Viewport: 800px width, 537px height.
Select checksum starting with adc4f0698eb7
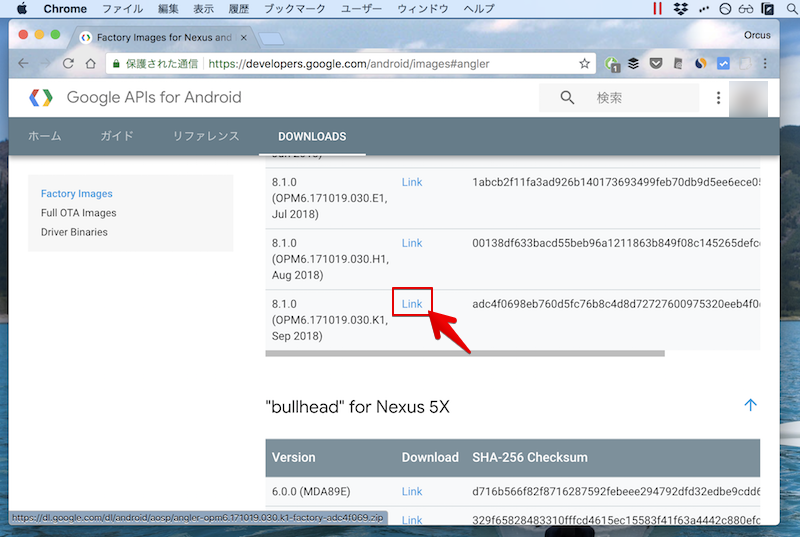click(616, 304)
